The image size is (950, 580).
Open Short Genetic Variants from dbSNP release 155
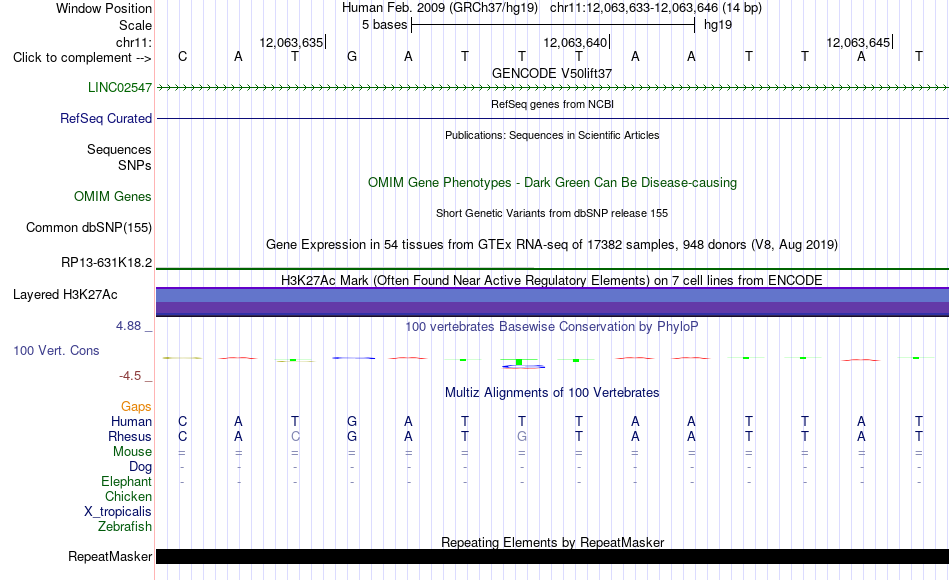[x=552, y=213]
